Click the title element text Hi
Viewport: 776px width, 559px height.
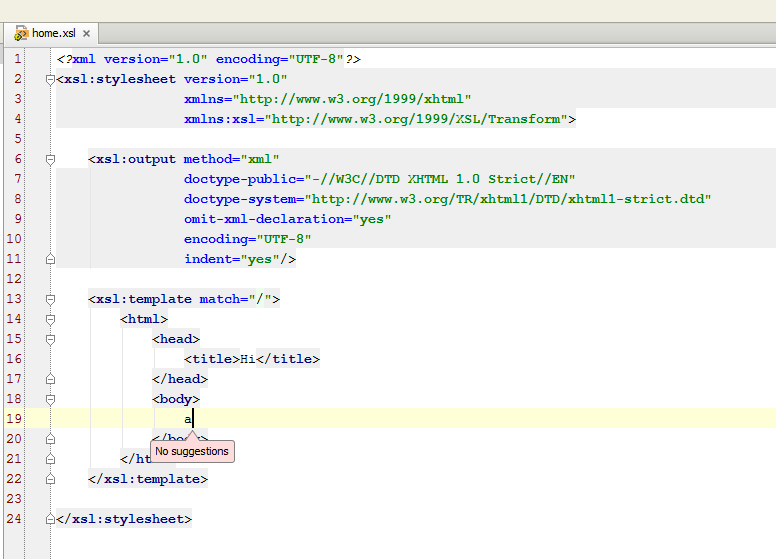tap(247, 359)
